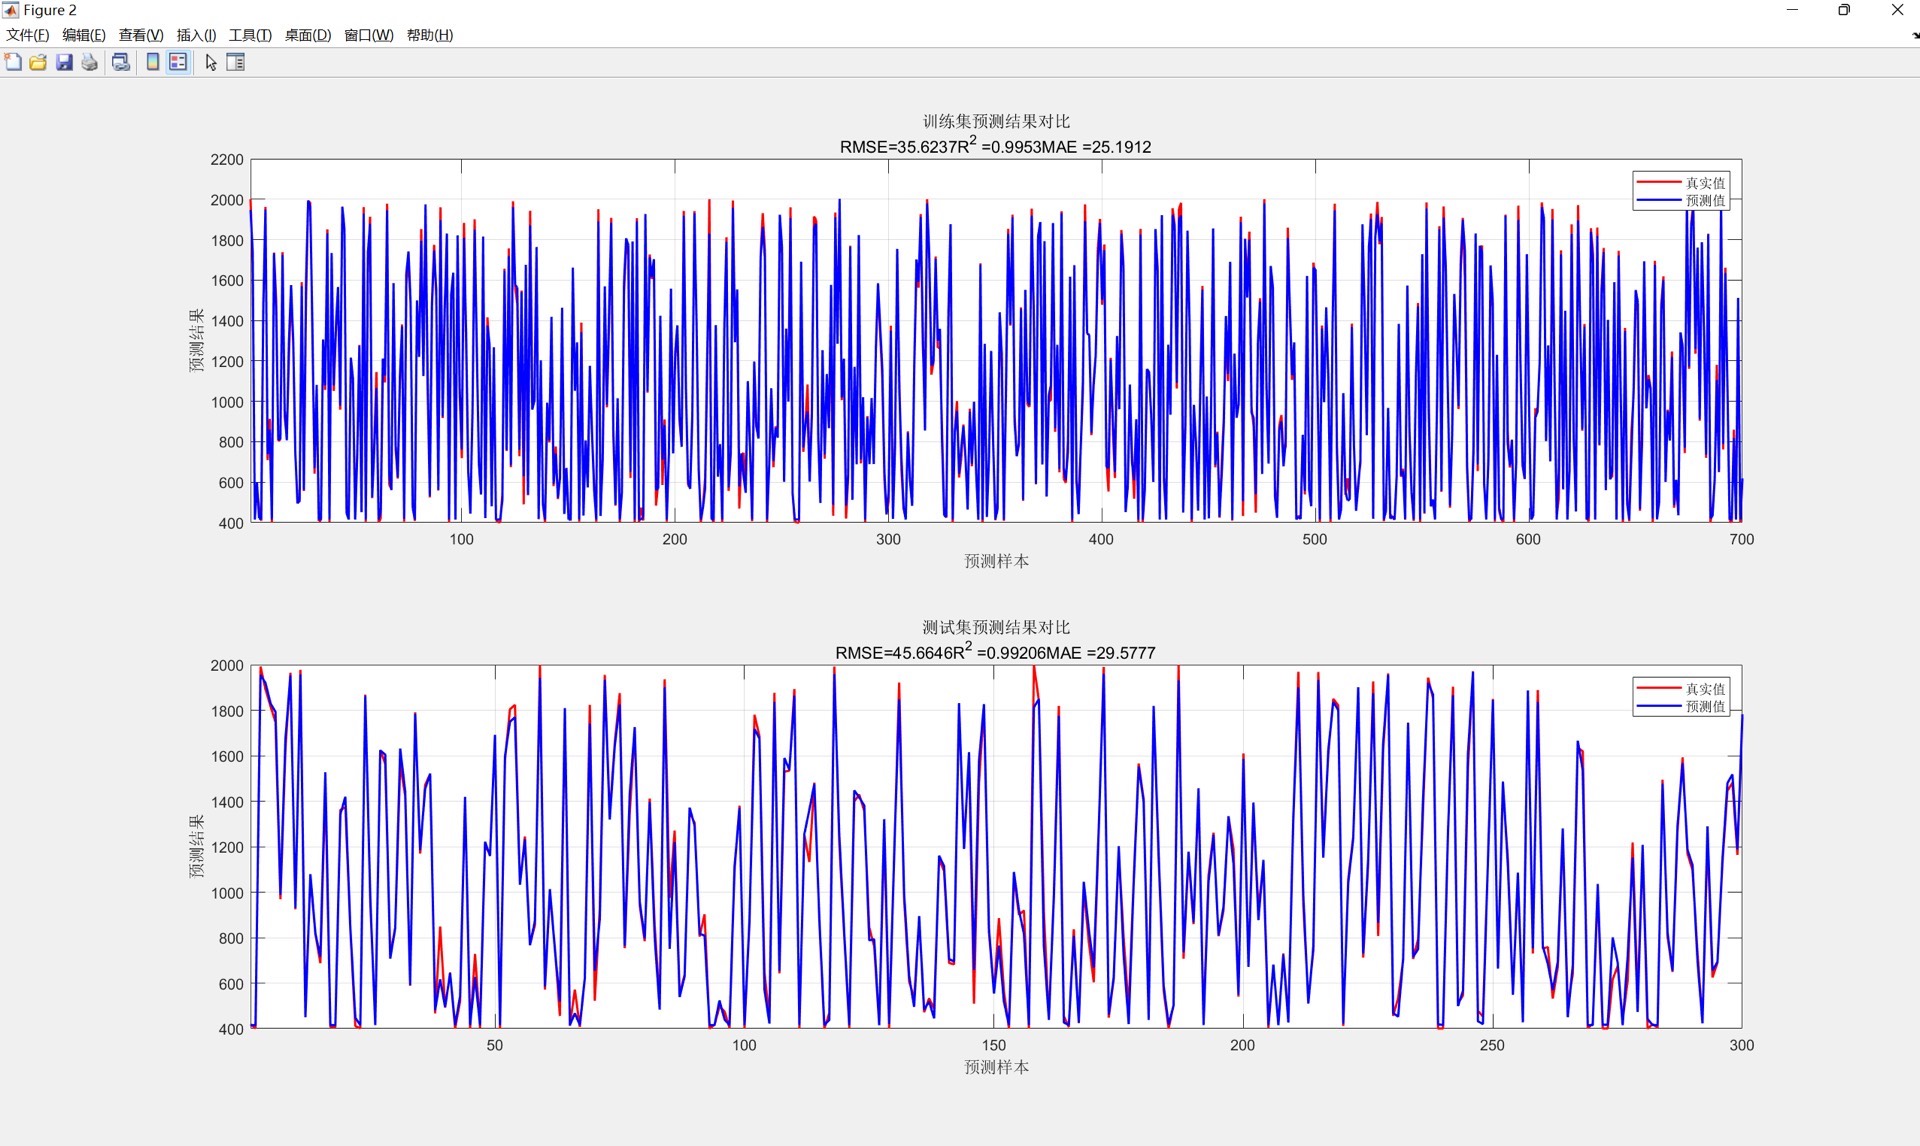Click the Insert Colorbar icon
The height and width of the screenshot is (1146, 1920).
click(152, 62)
